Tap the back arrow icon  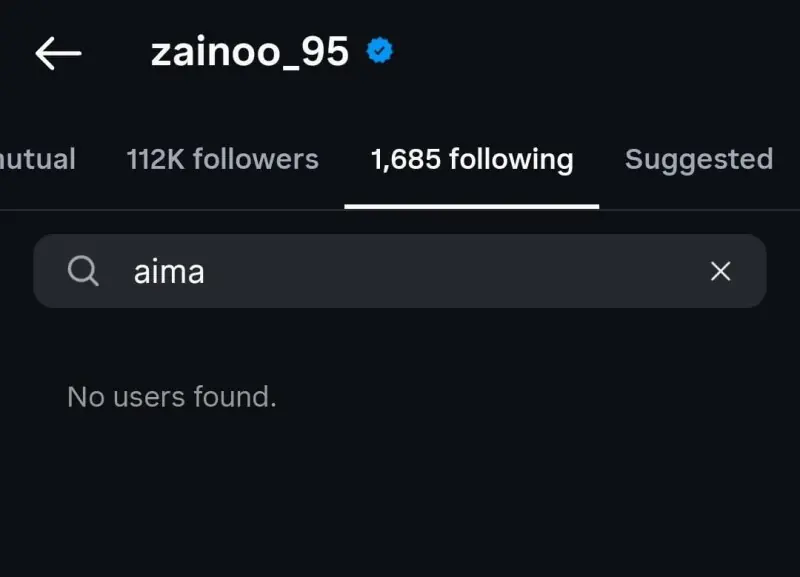57,53
